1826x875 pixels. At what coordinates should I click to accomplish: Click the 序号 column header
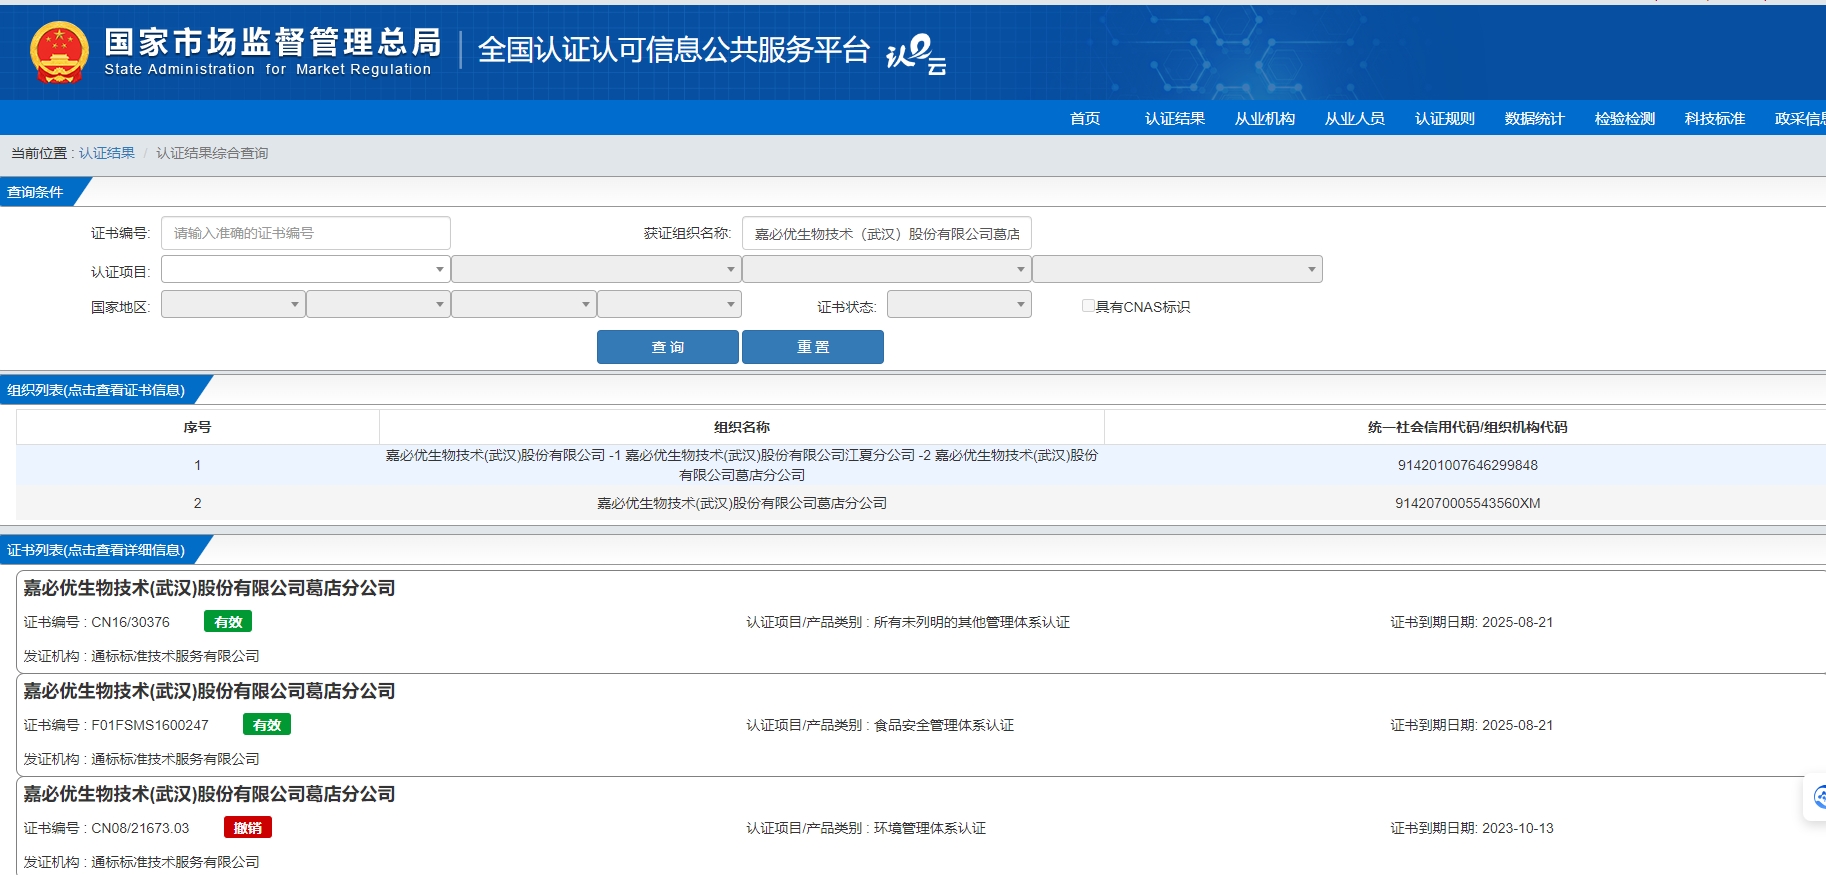click(197, 427)
